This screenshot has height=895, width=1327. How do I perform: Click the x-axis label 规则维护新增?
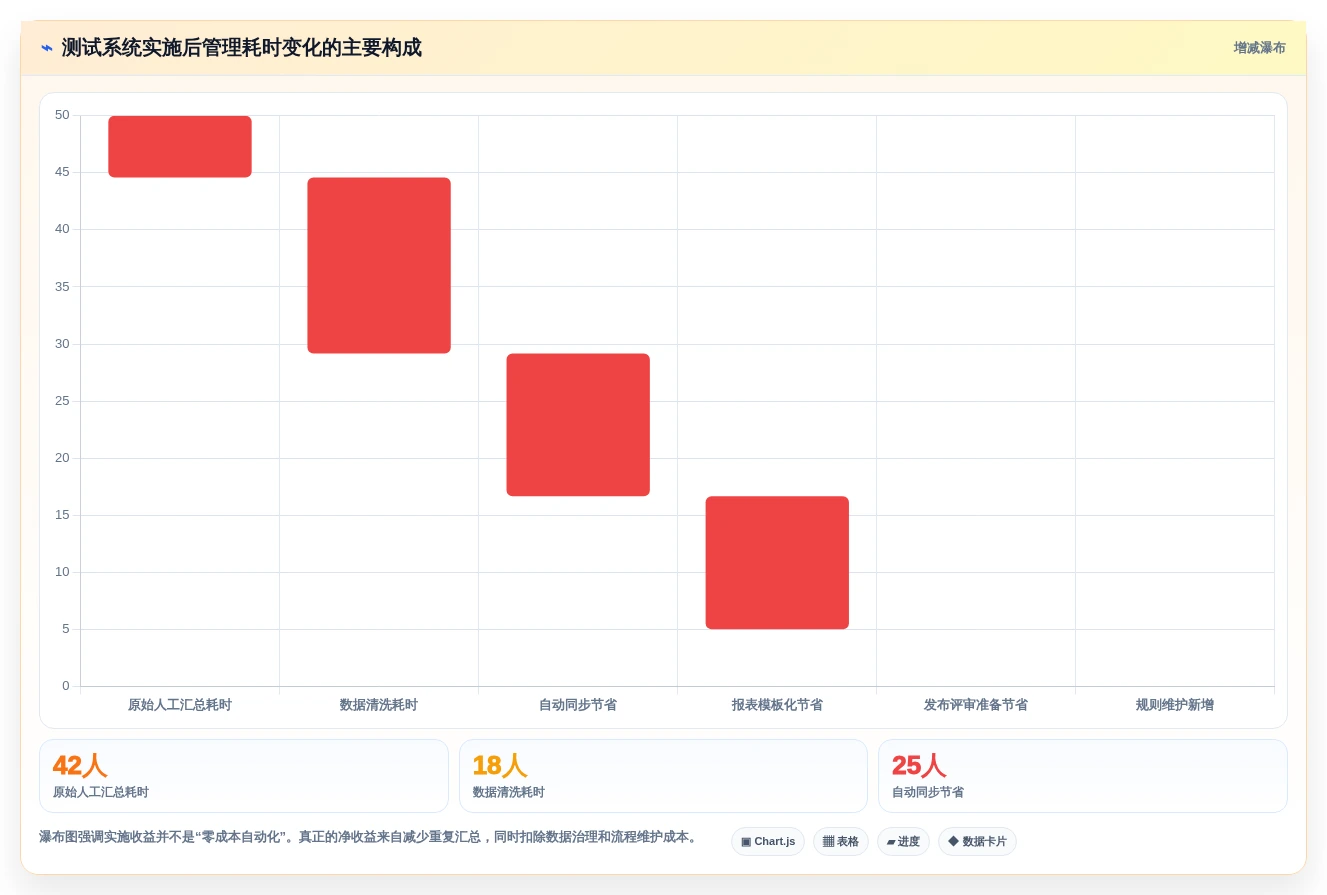click(x=1175, y=705)
